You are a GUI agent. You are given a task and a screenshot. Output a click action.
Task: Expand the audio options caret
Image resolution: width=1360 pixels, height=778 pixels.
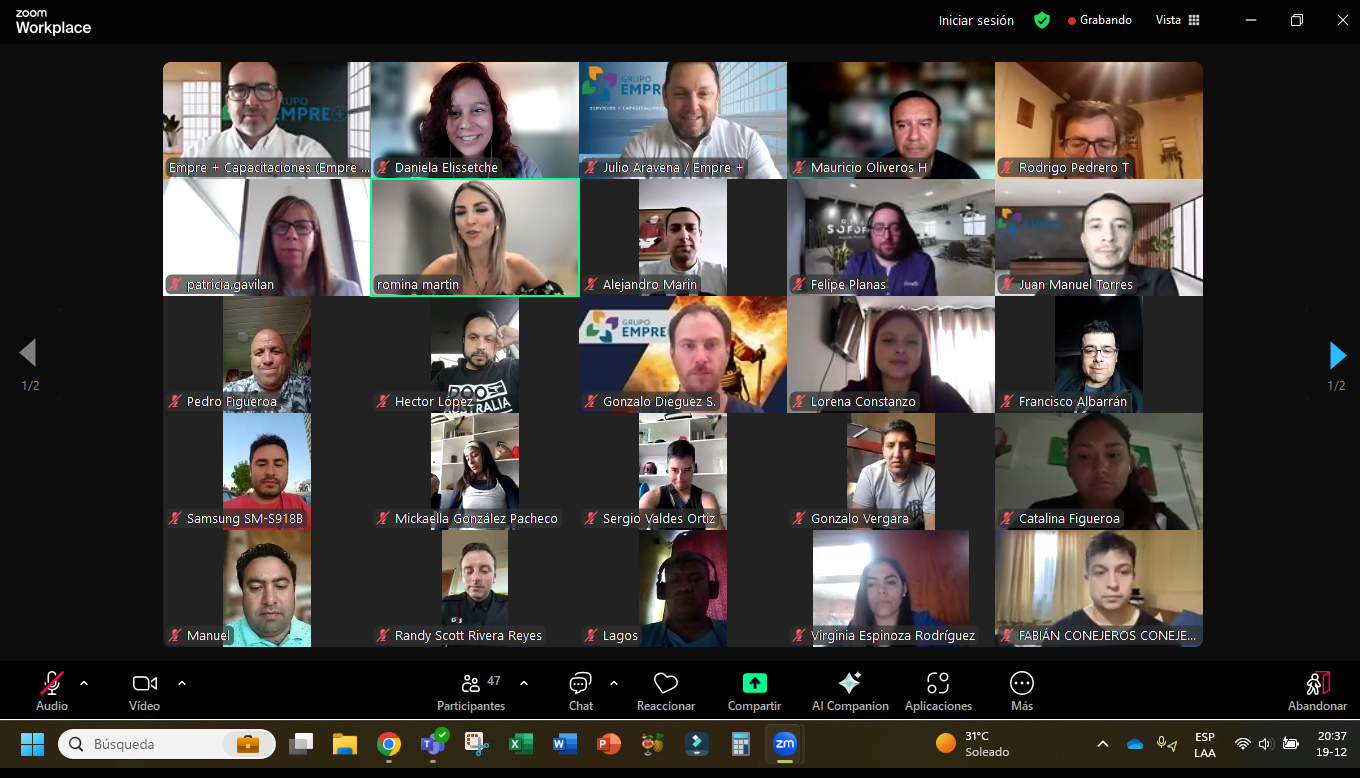pos(84,683)
